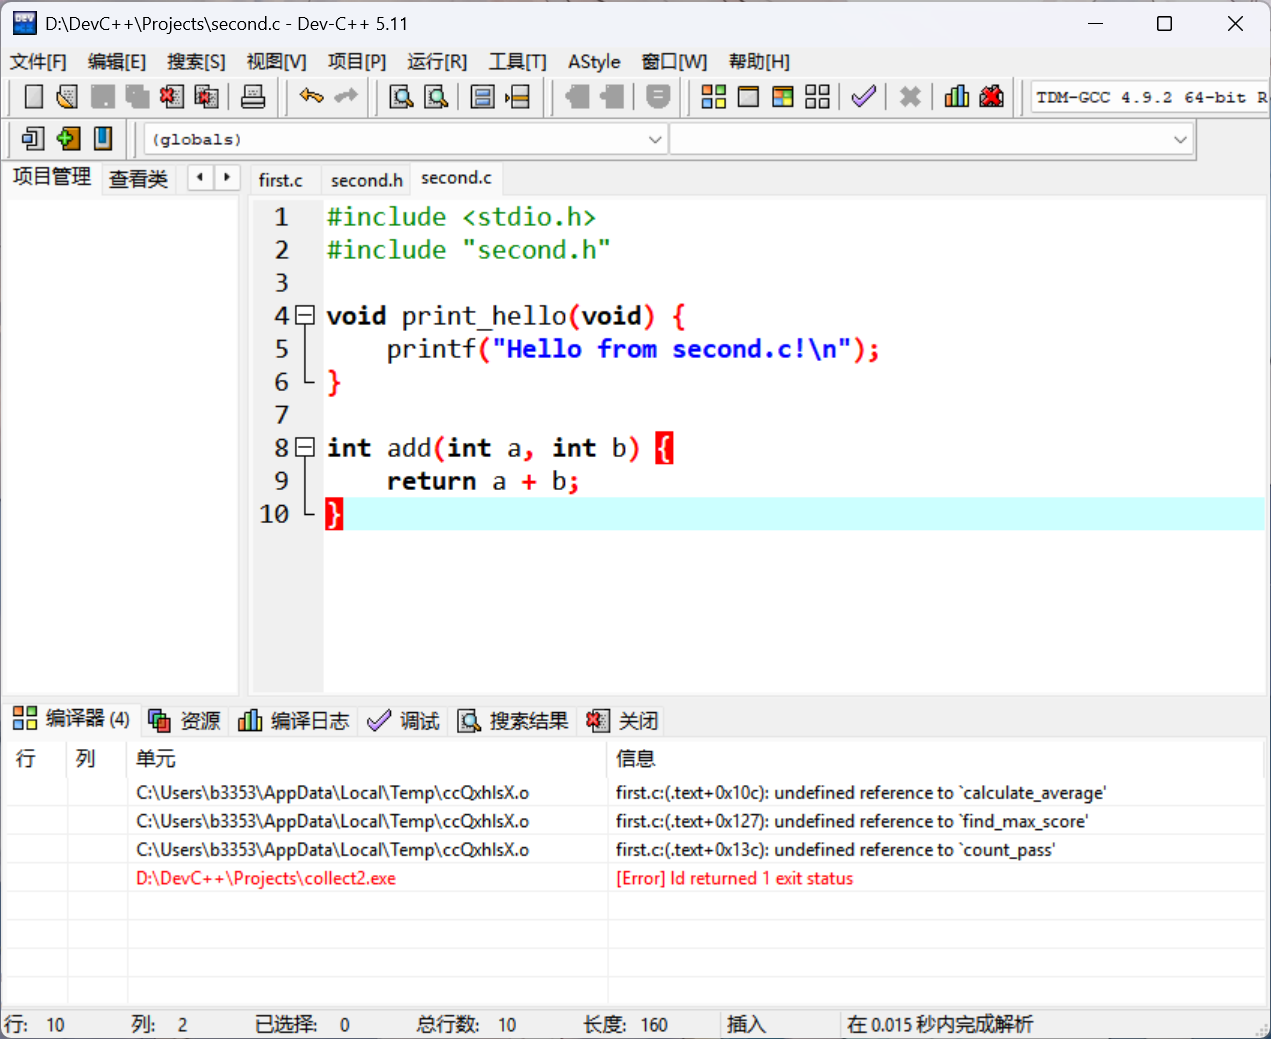The height and width of the screenshot is (1039, 1271).
Task: Click the New file toolbar icon
Action: [x=34, y=97]
